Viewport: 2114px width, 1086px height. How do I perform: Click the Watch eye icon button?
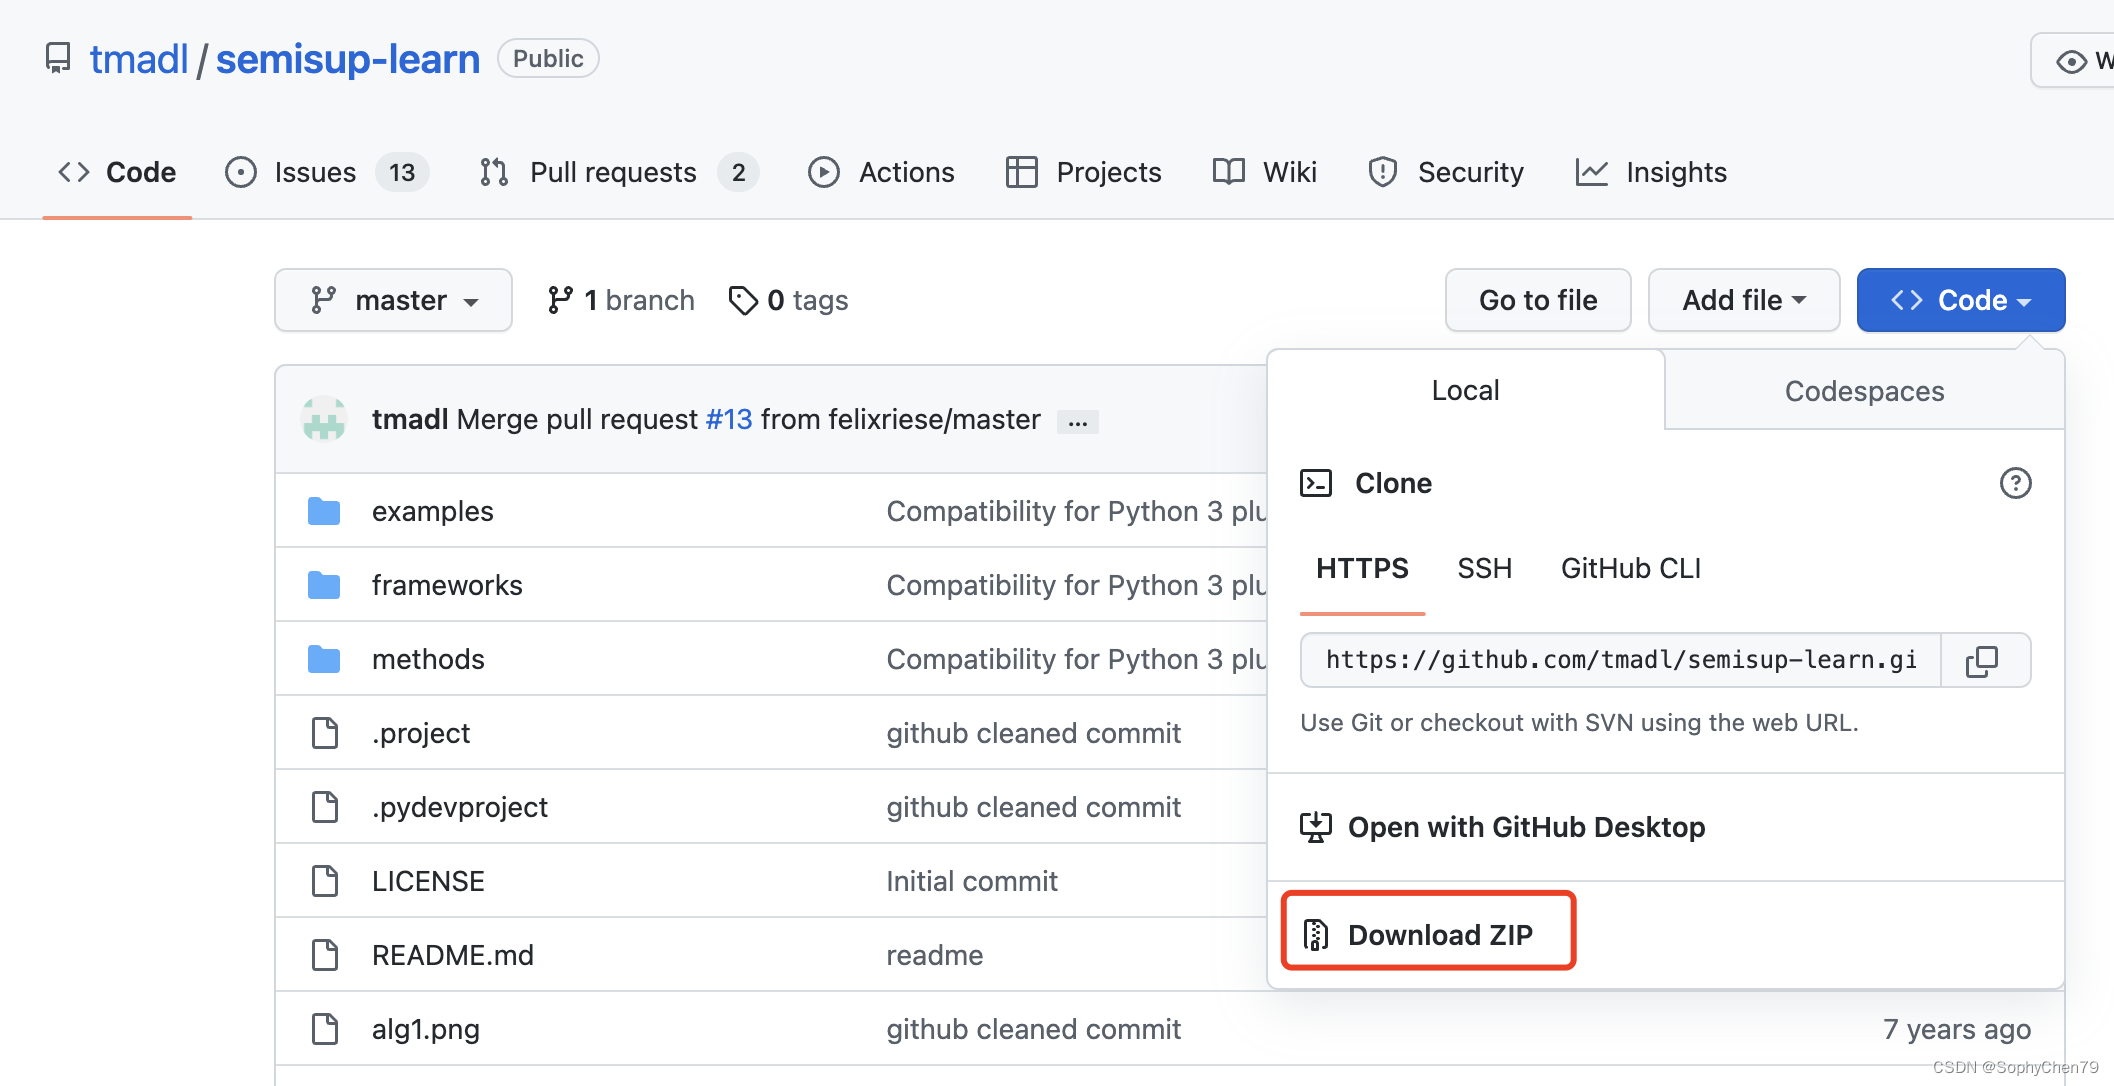point(2073,60)
